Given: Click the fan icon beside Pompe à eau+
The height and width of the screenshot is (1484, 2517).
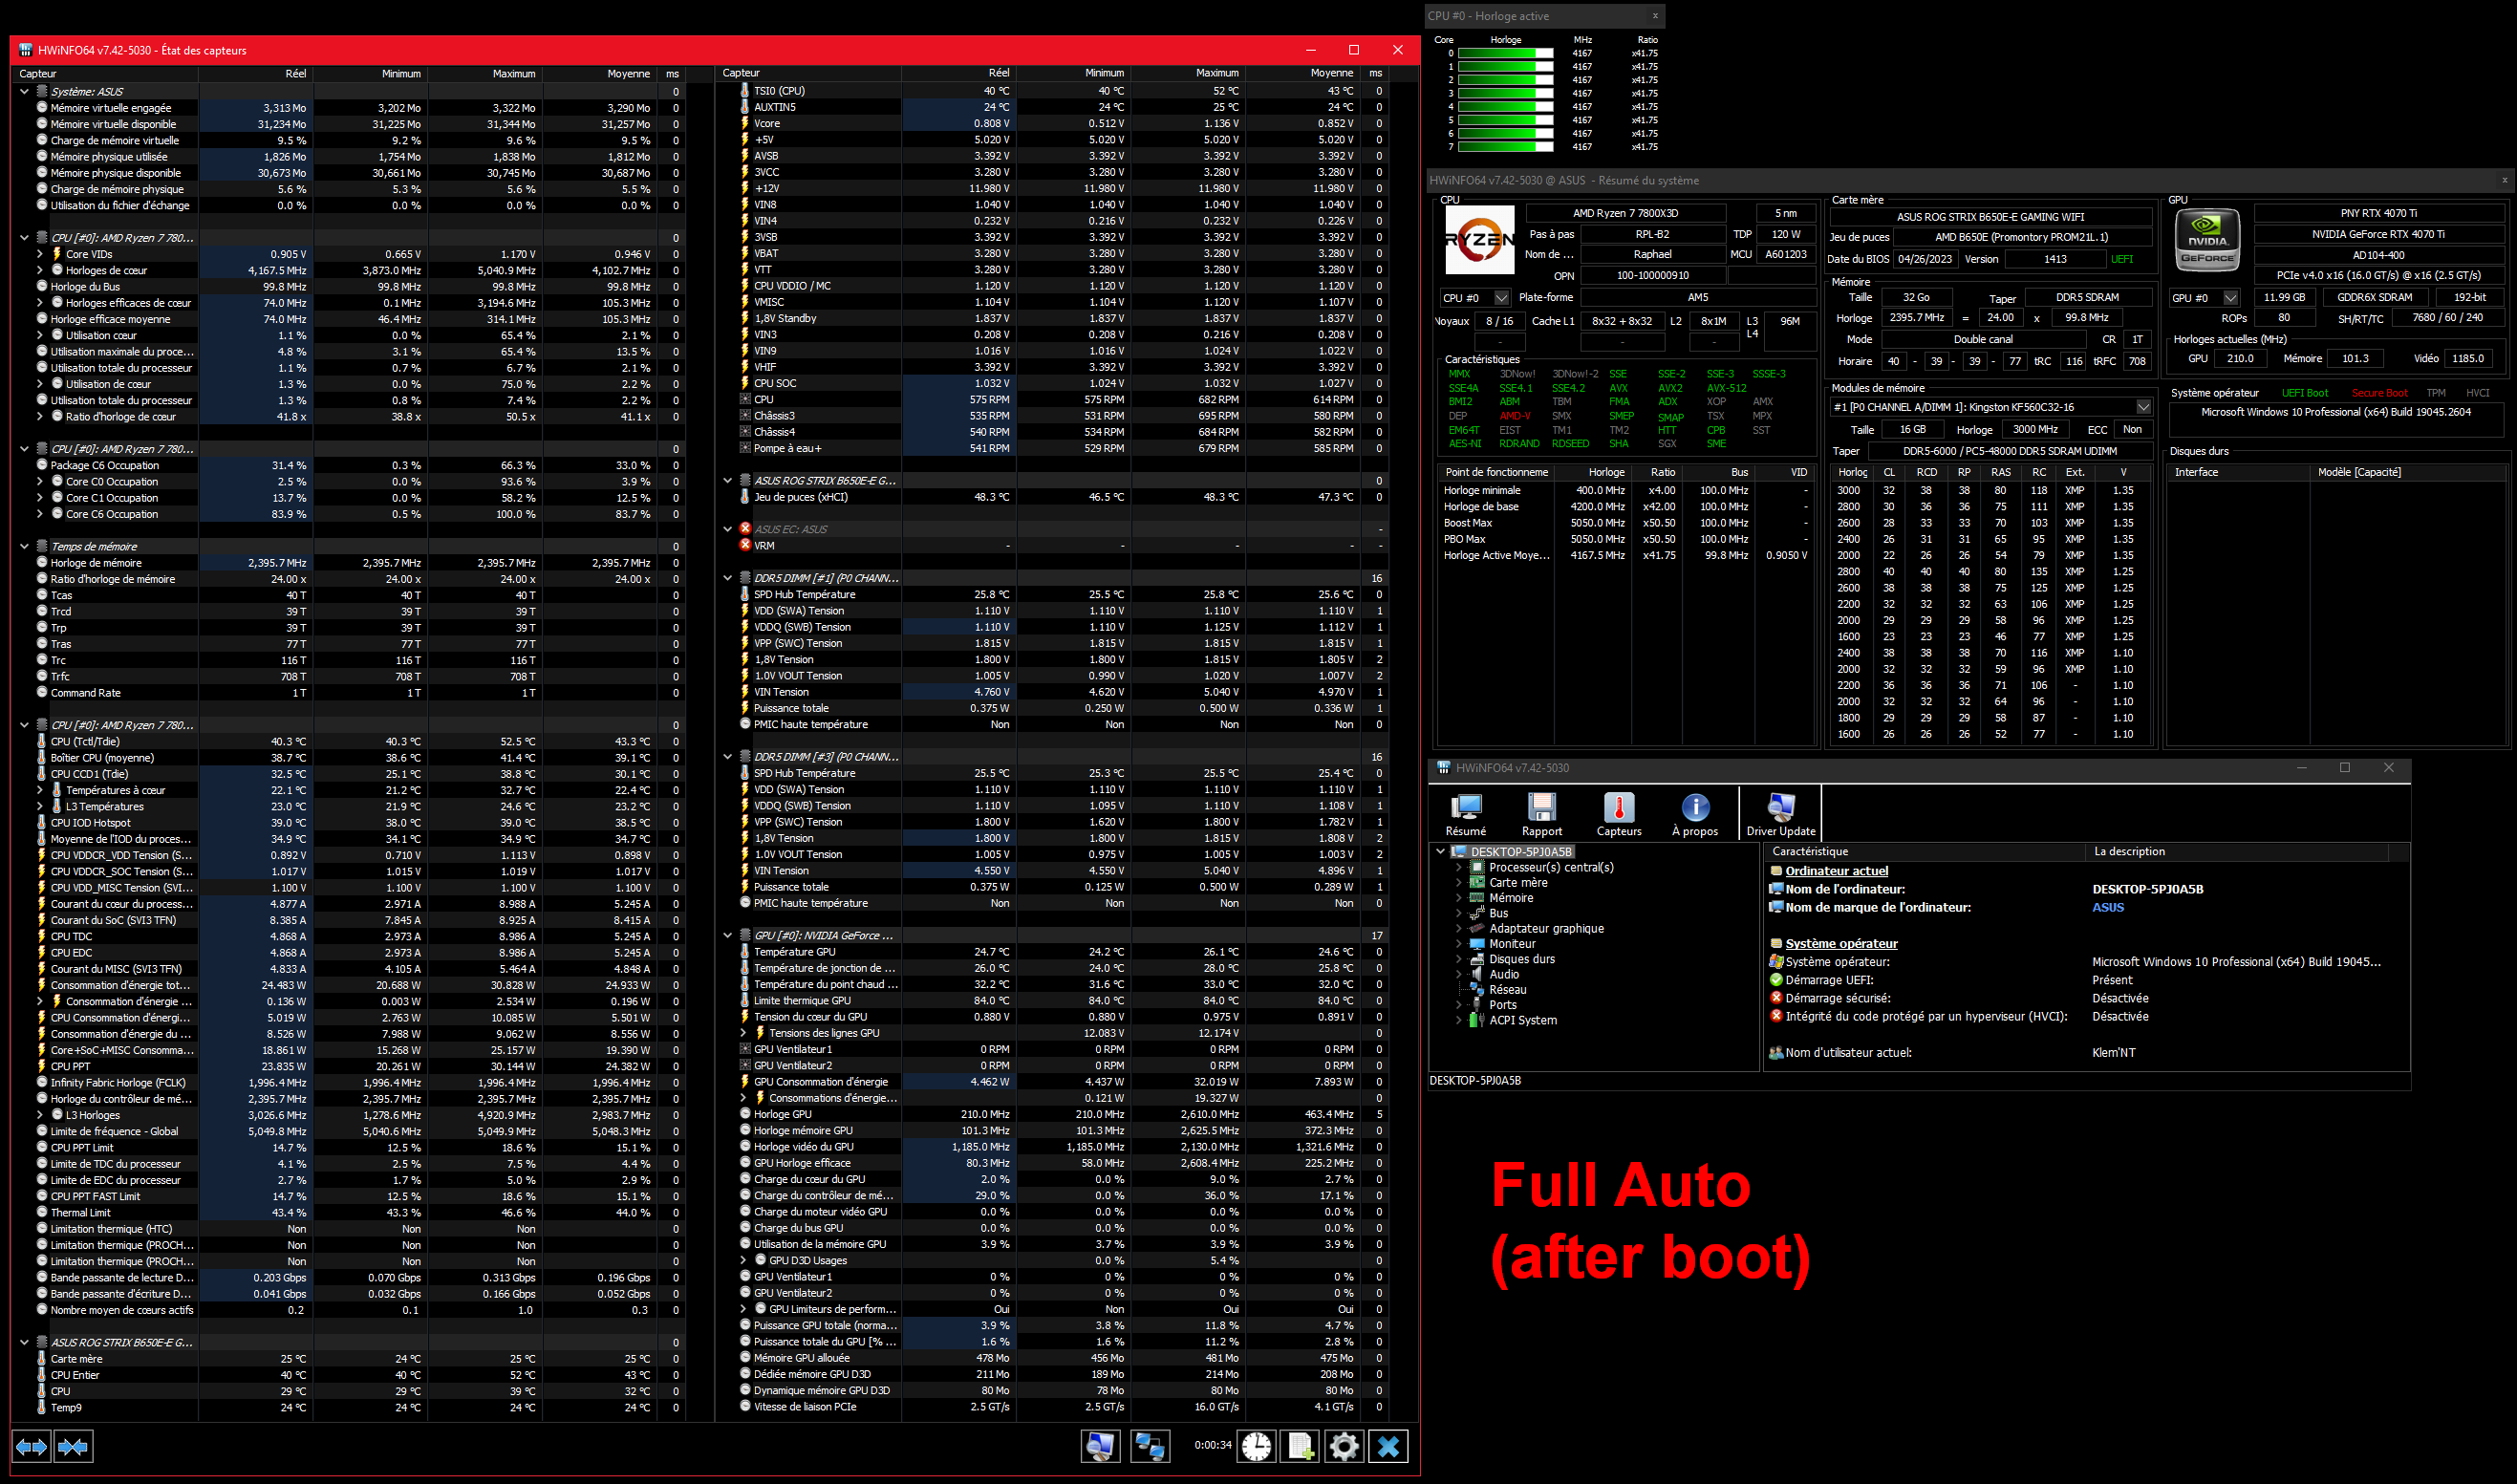Looking at the screenshot, I should coord(745,448).
